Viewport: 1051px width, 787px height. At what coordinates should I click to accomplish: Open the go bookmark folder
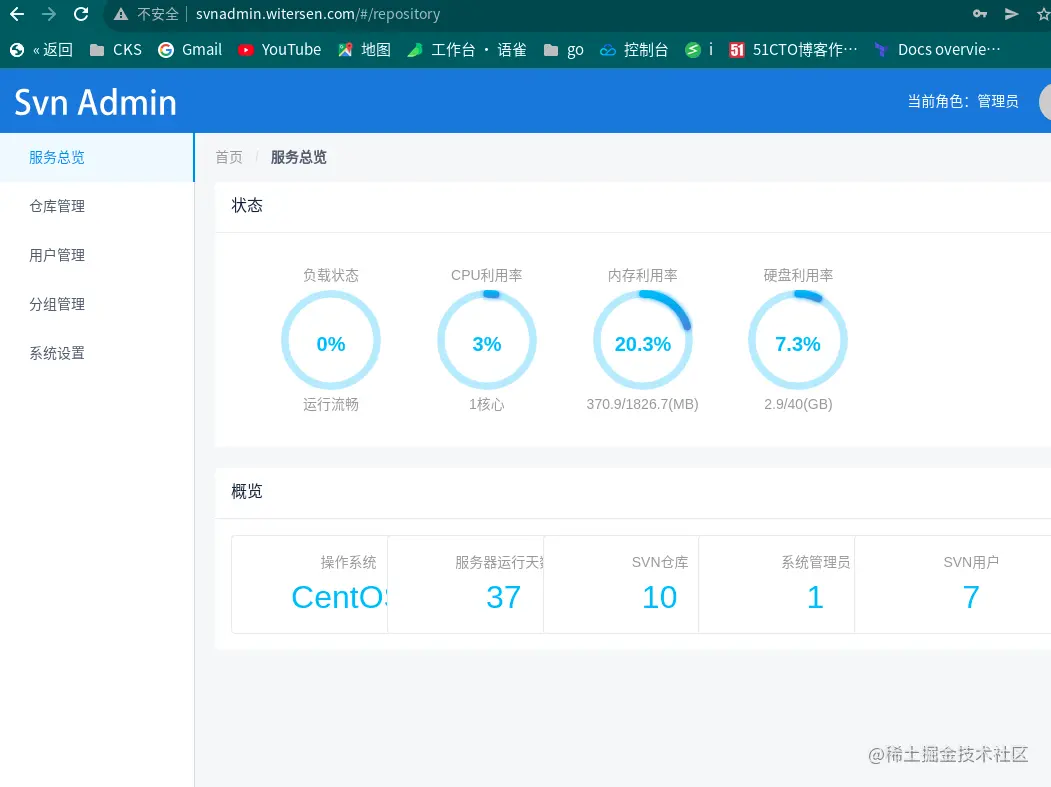click(x=564, y=50)
